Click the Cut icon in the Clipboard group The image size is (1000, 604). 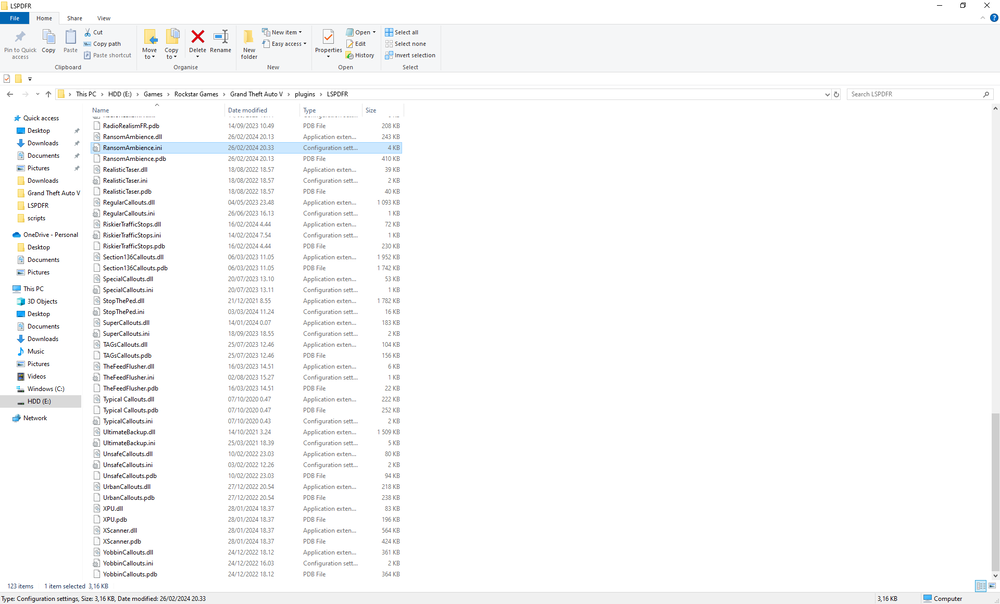[x=94, y=31]
